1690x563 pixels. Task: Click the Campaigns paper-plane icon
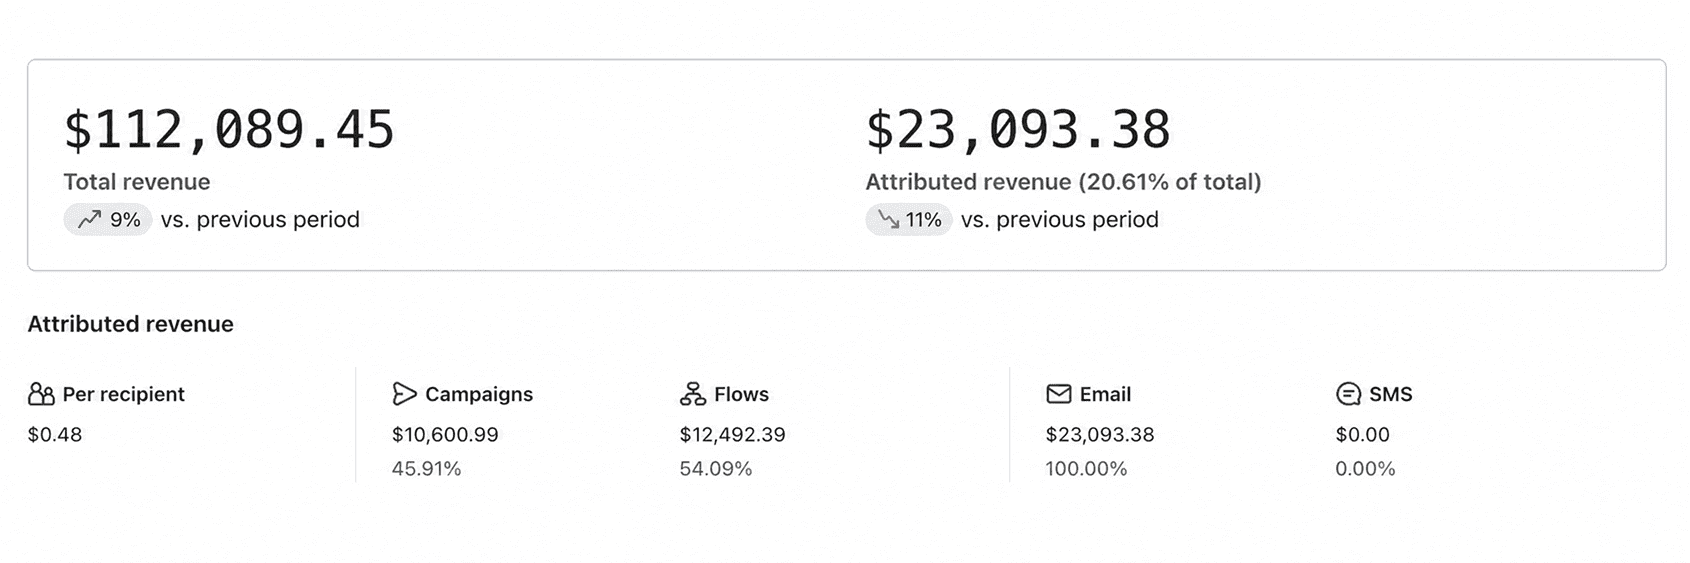(404, 394)
